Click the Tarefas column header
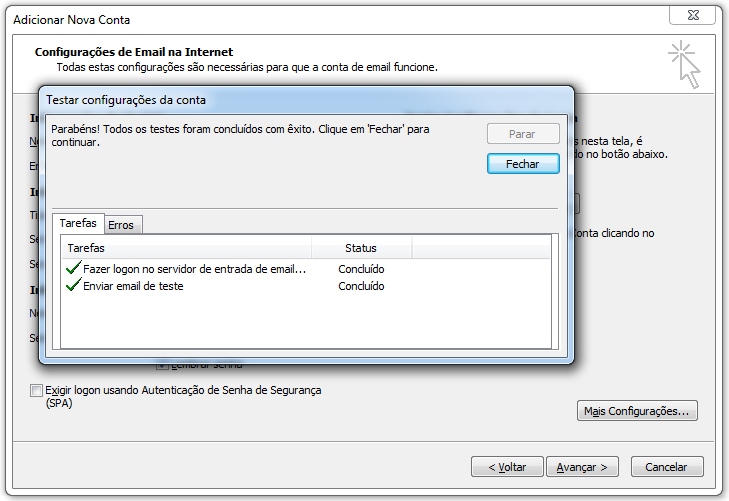 click(x=186, y=248)
